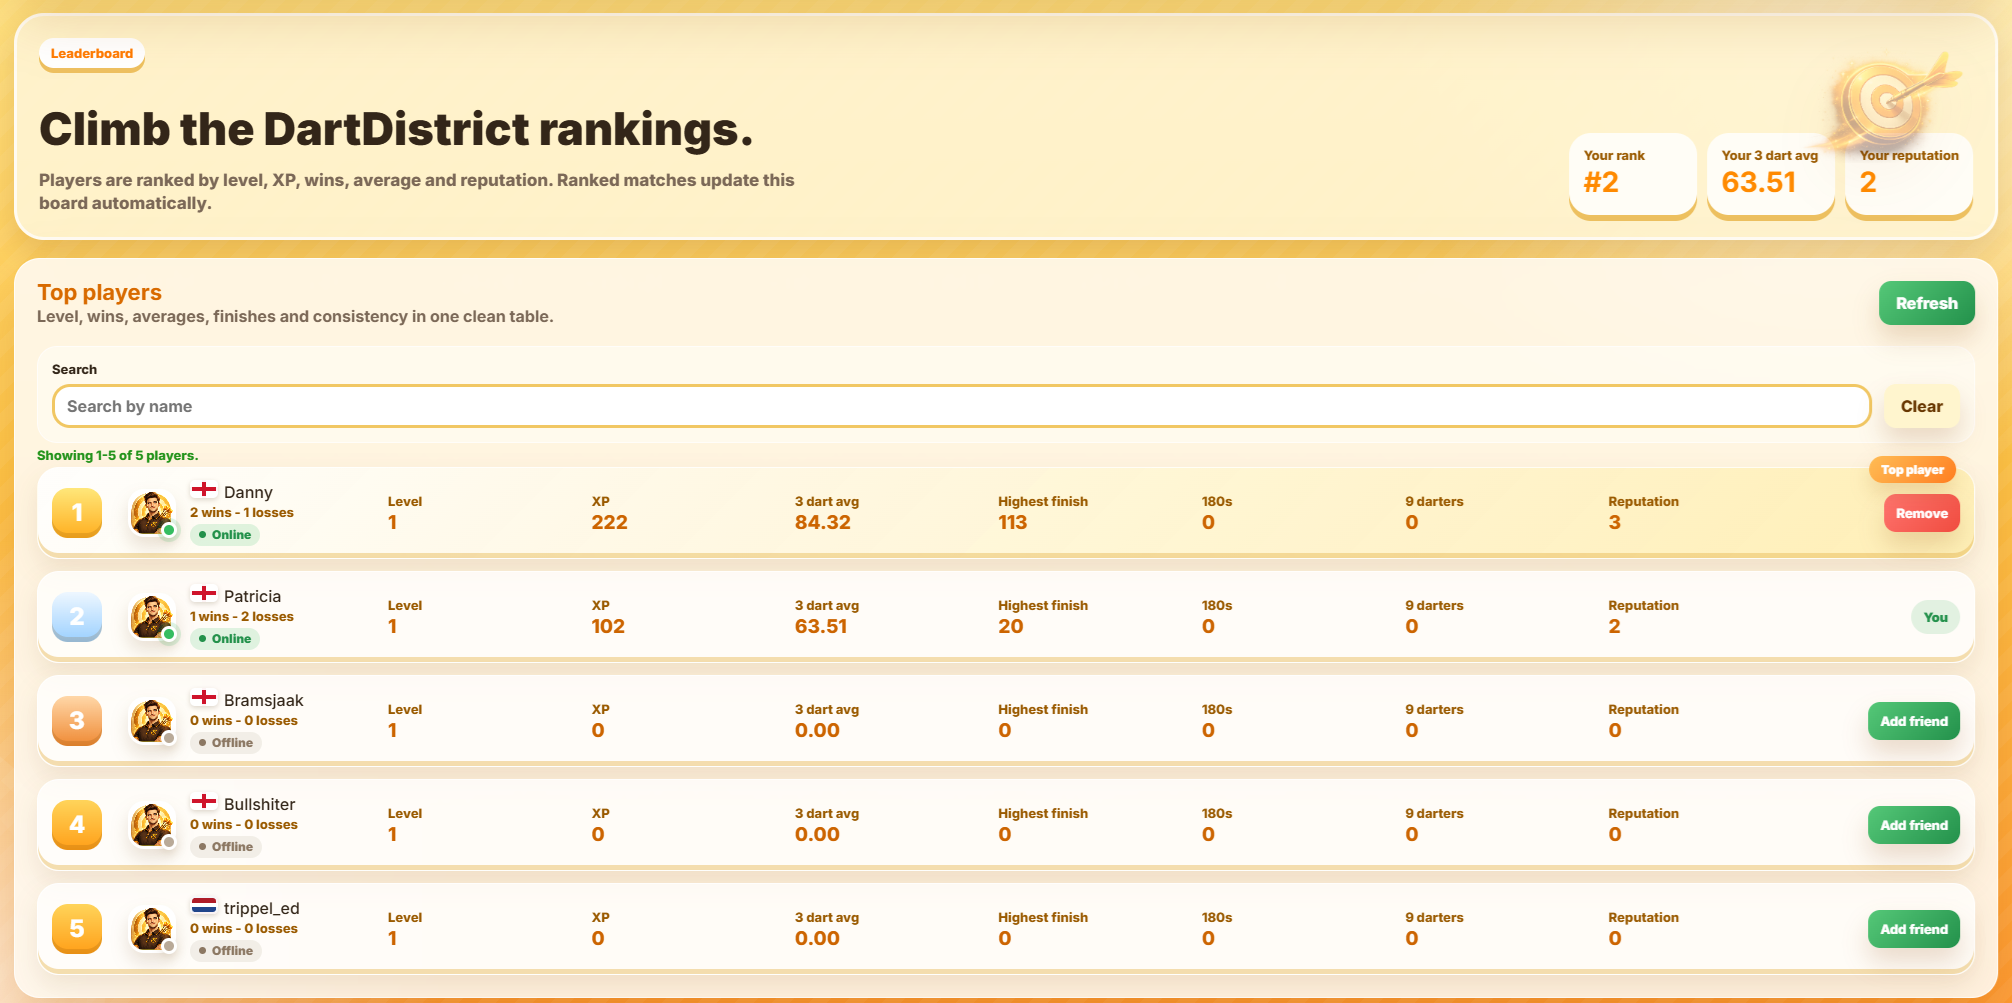Click the rank 4 badge
The image size is (2012, 1003).
77,825
